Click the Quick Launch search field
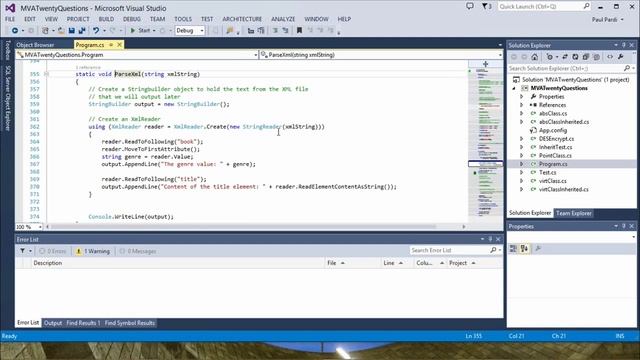Screen dimensions: 640x360 point(544,6)
